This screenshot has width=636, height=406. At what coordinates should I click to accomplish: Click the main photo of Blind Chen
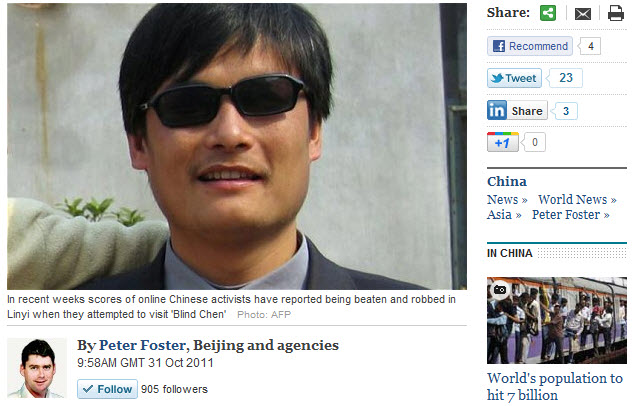click(237, 146)
